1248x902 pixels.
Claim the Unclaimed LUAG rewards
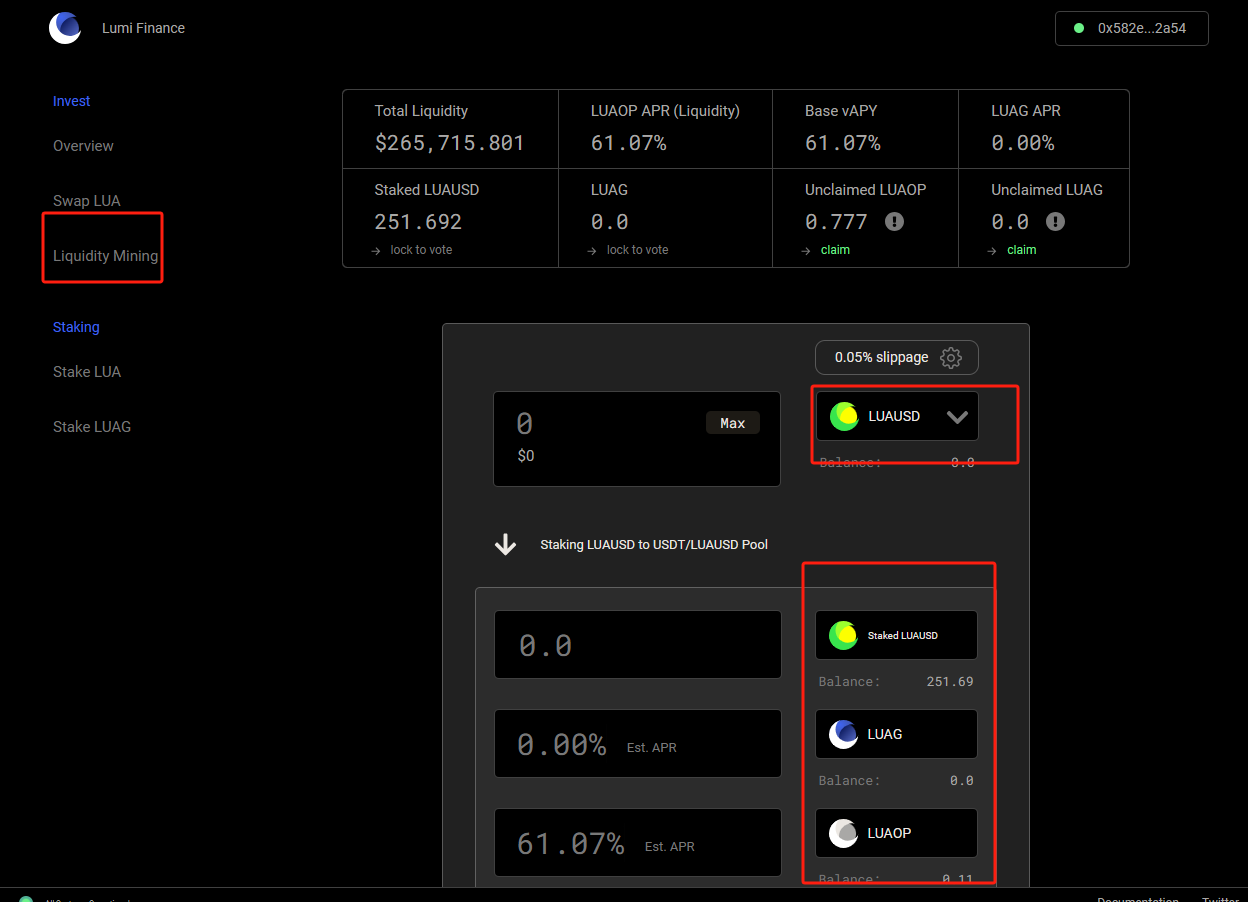point(1021,250)
